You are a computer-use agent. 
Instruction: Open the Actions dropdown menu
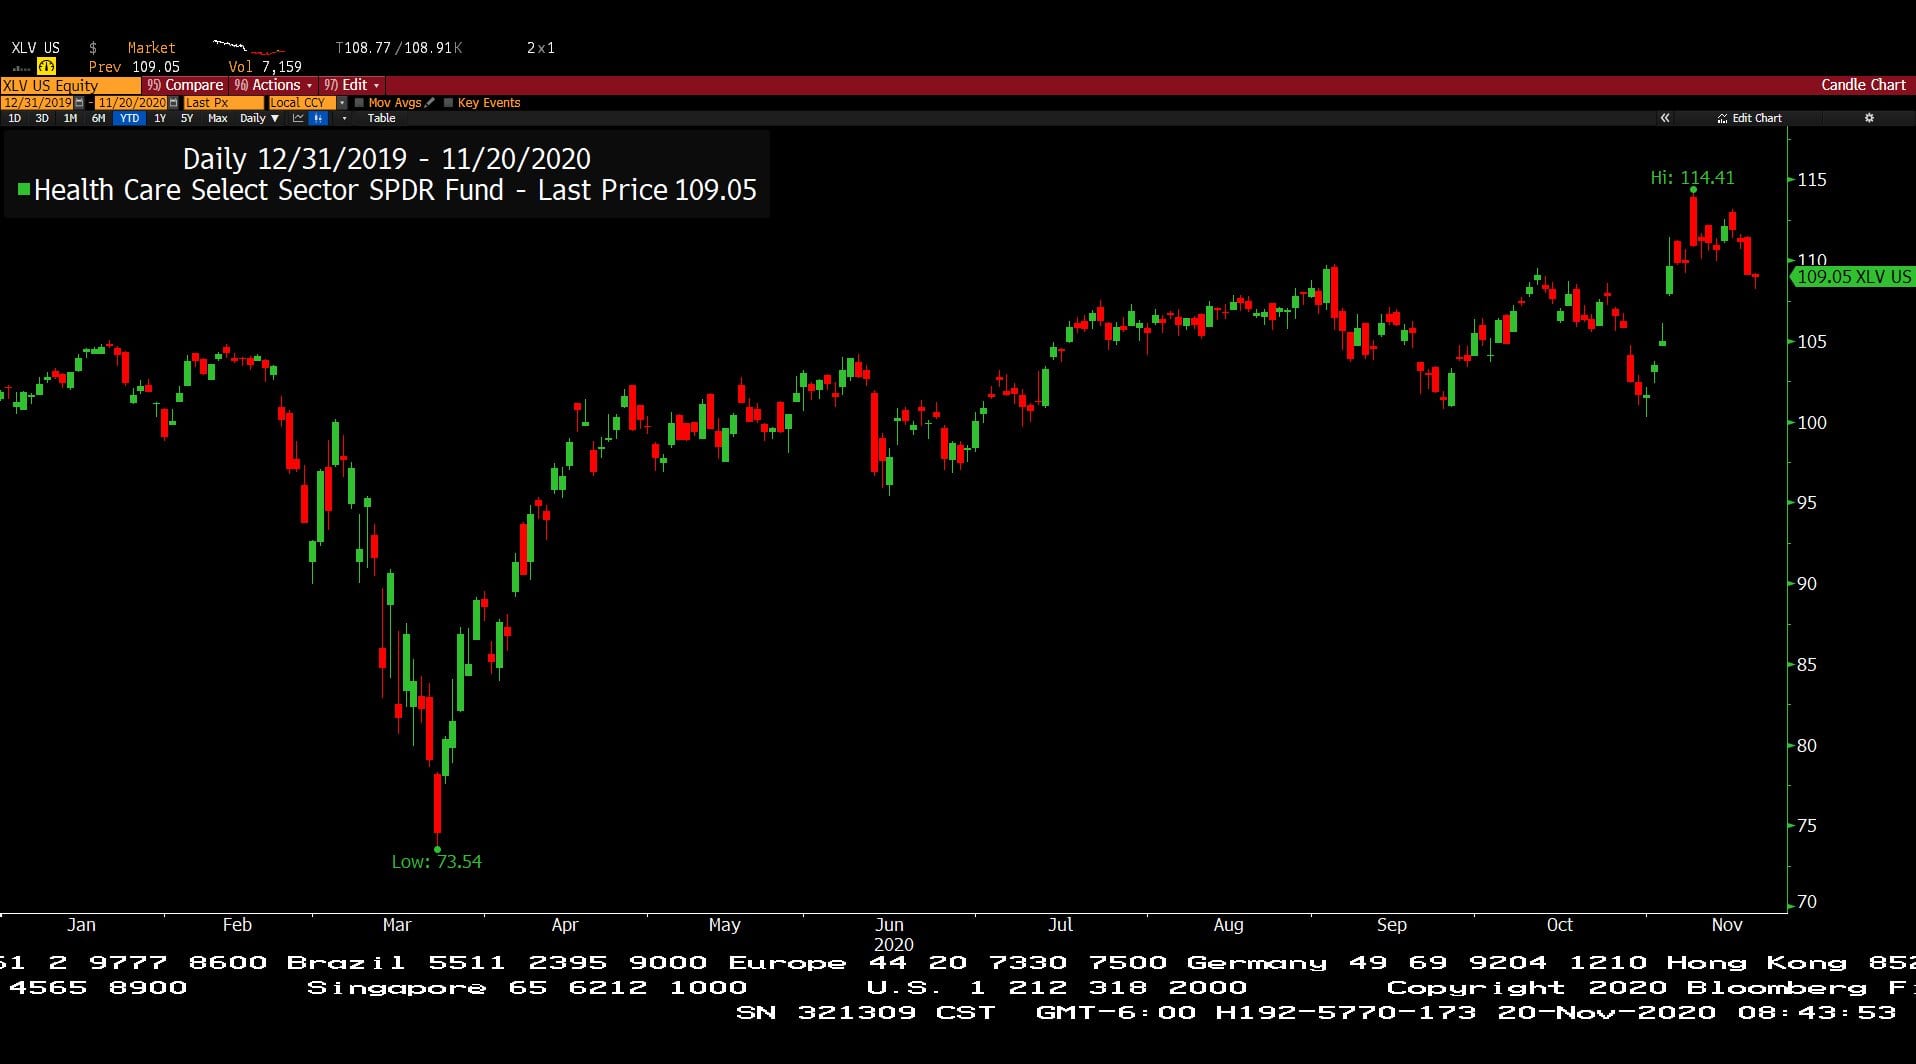273,85
